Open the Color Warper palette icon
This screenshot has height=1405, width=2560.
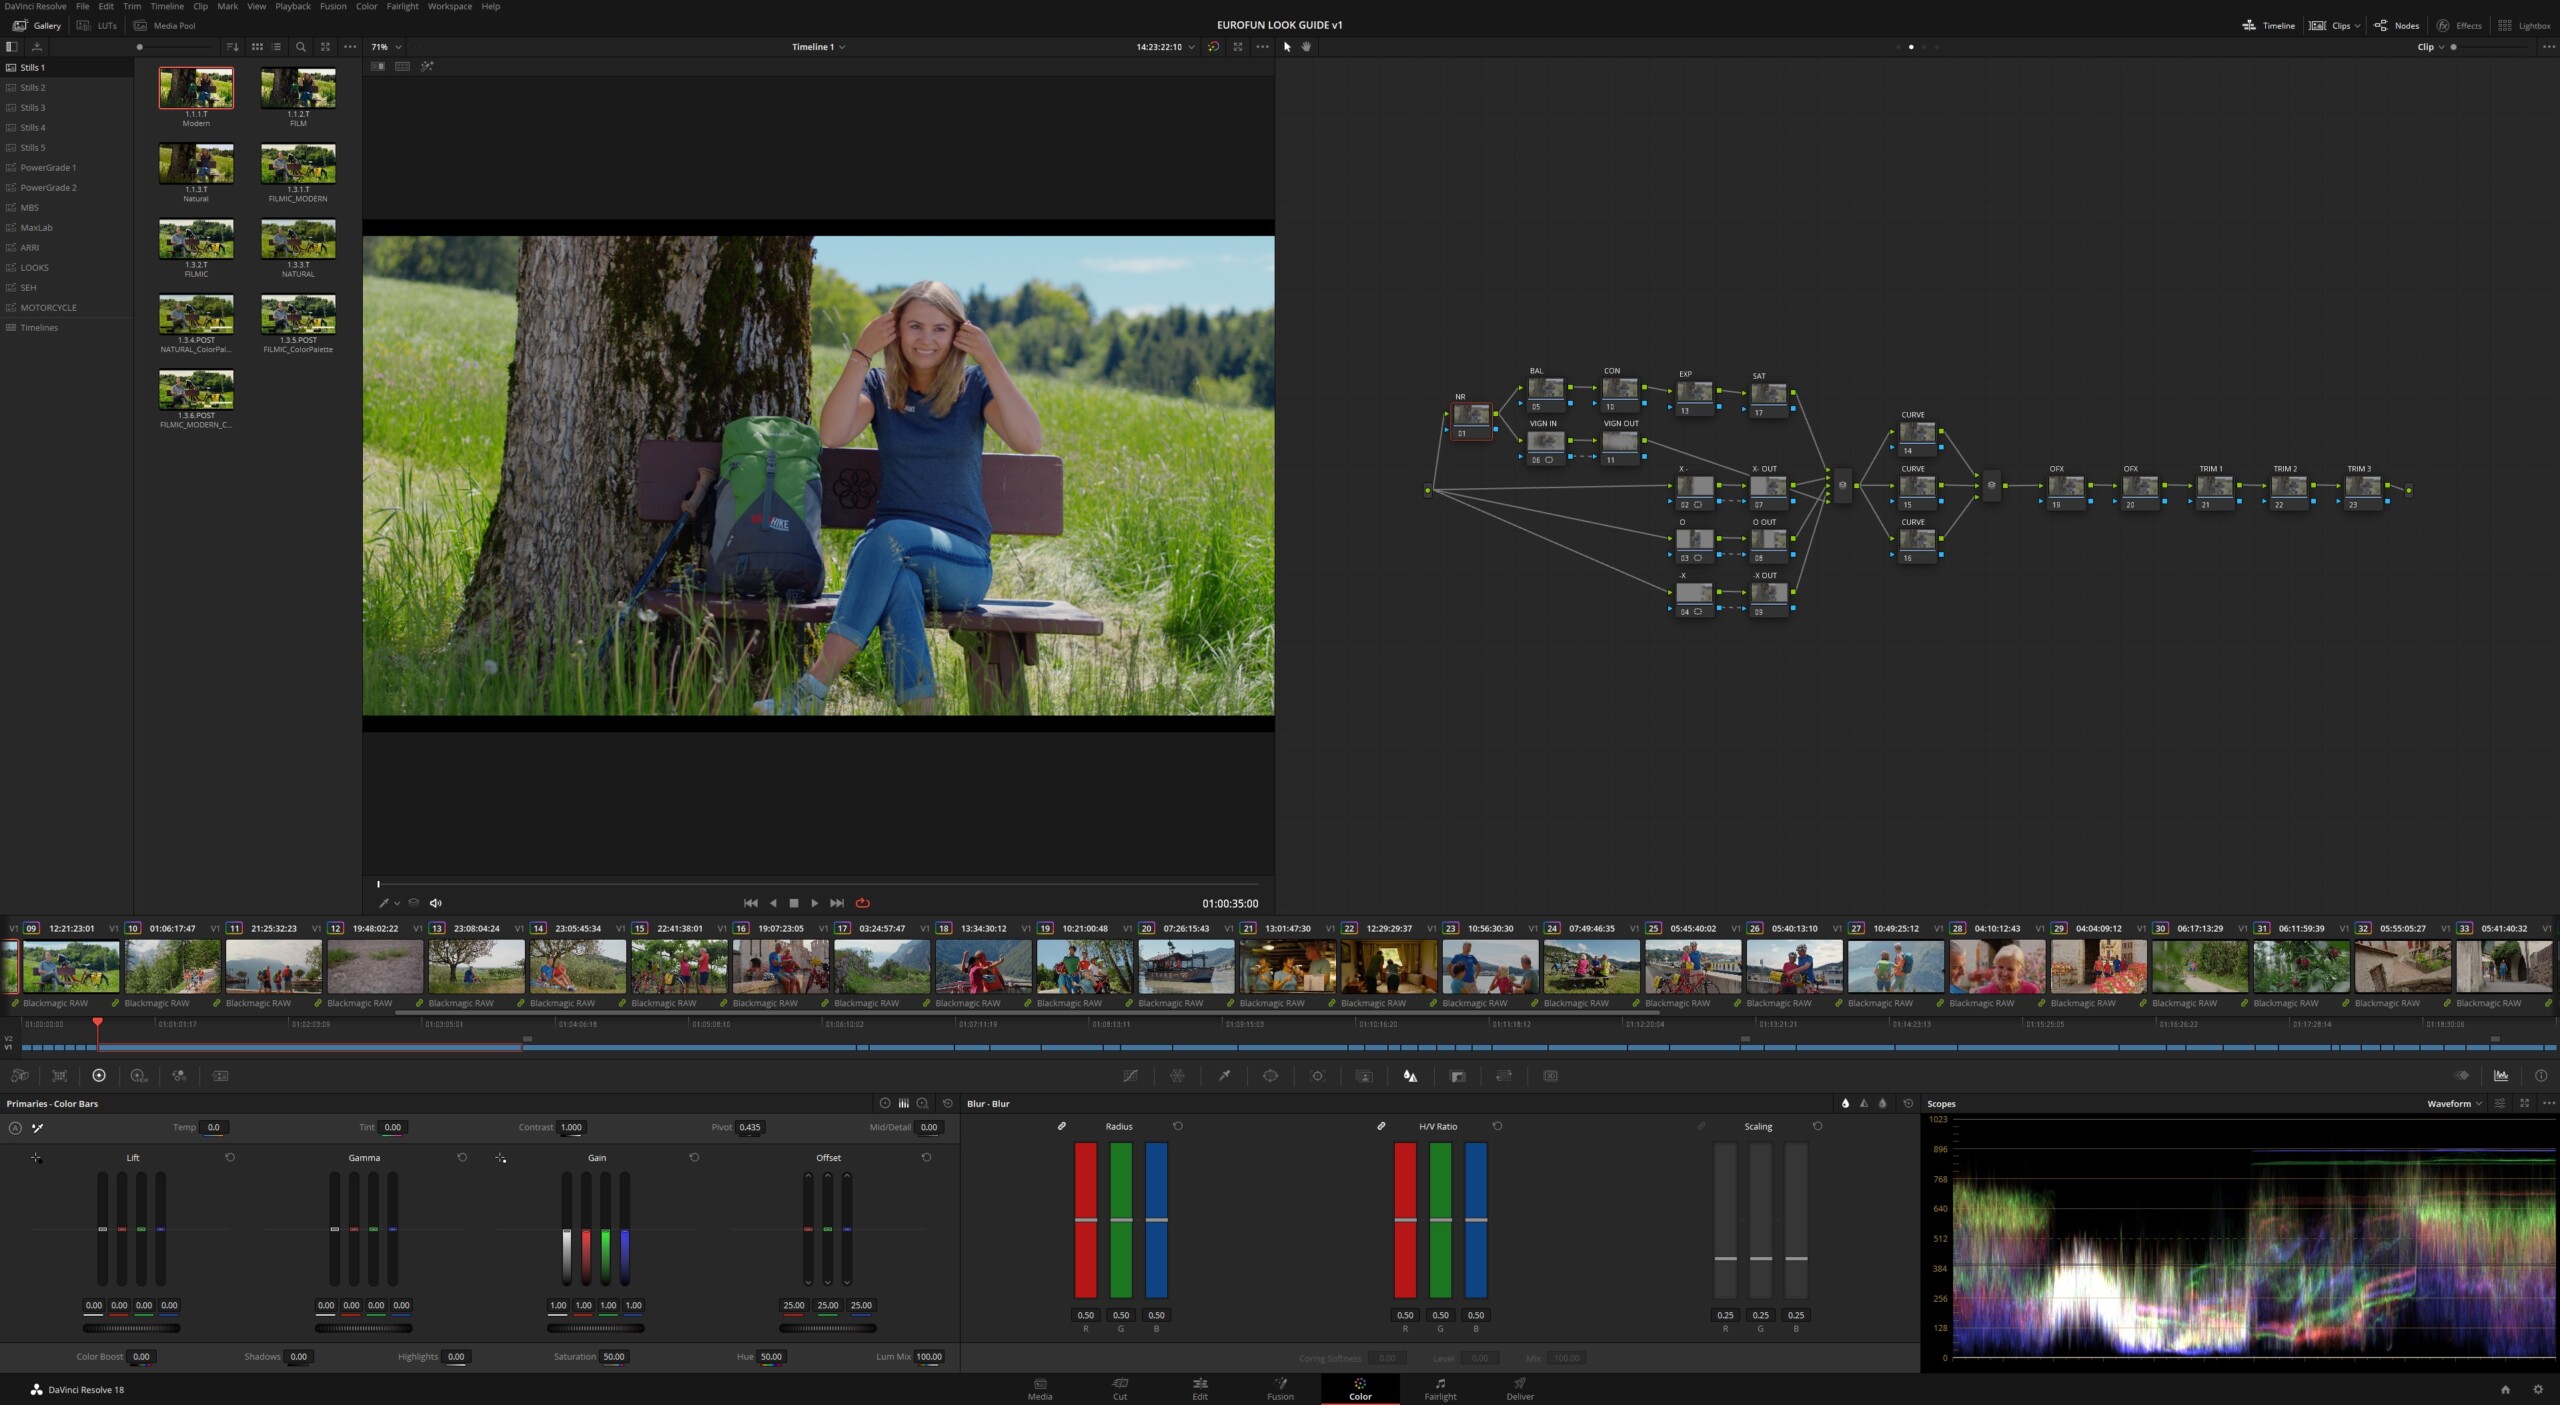coord(1177,1076)
